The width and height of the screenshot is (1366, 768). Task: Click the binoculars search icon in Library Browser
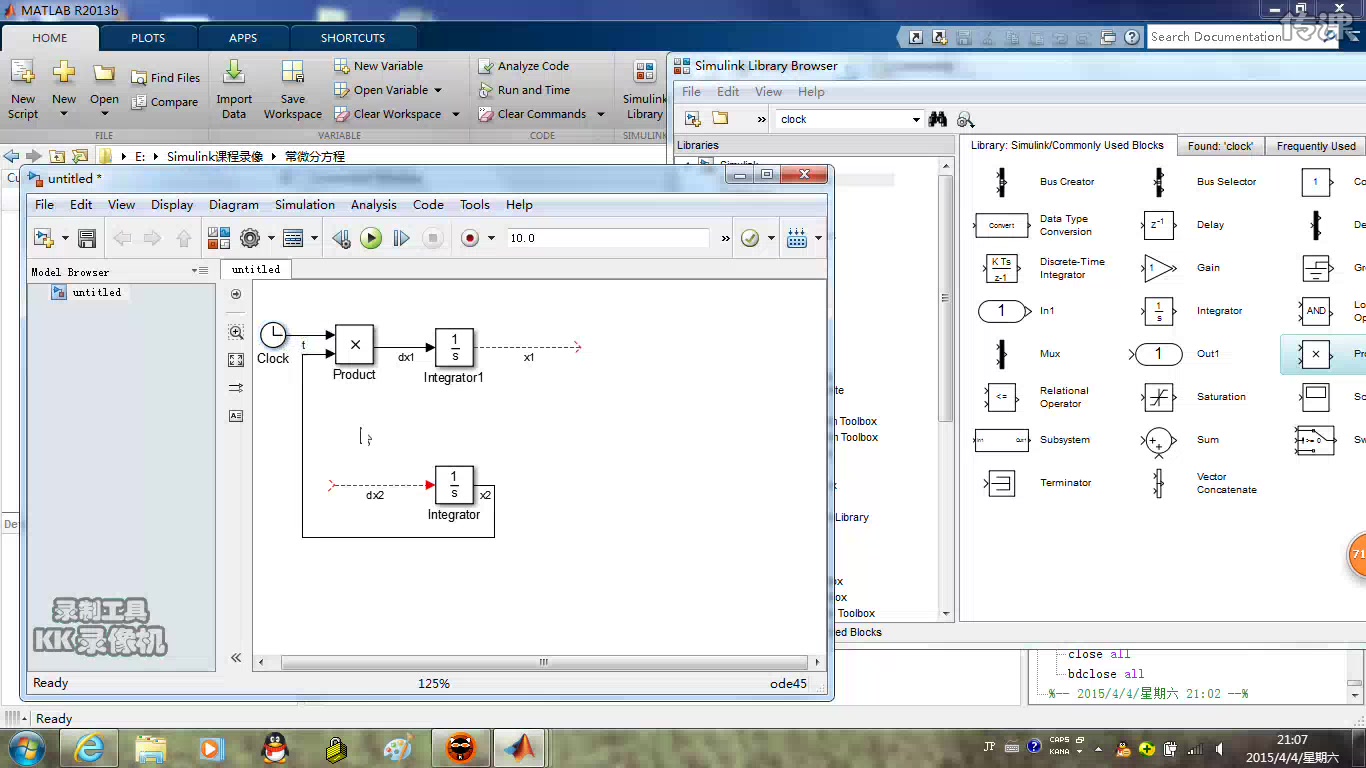pyautogui.click(x=937, y=119)
